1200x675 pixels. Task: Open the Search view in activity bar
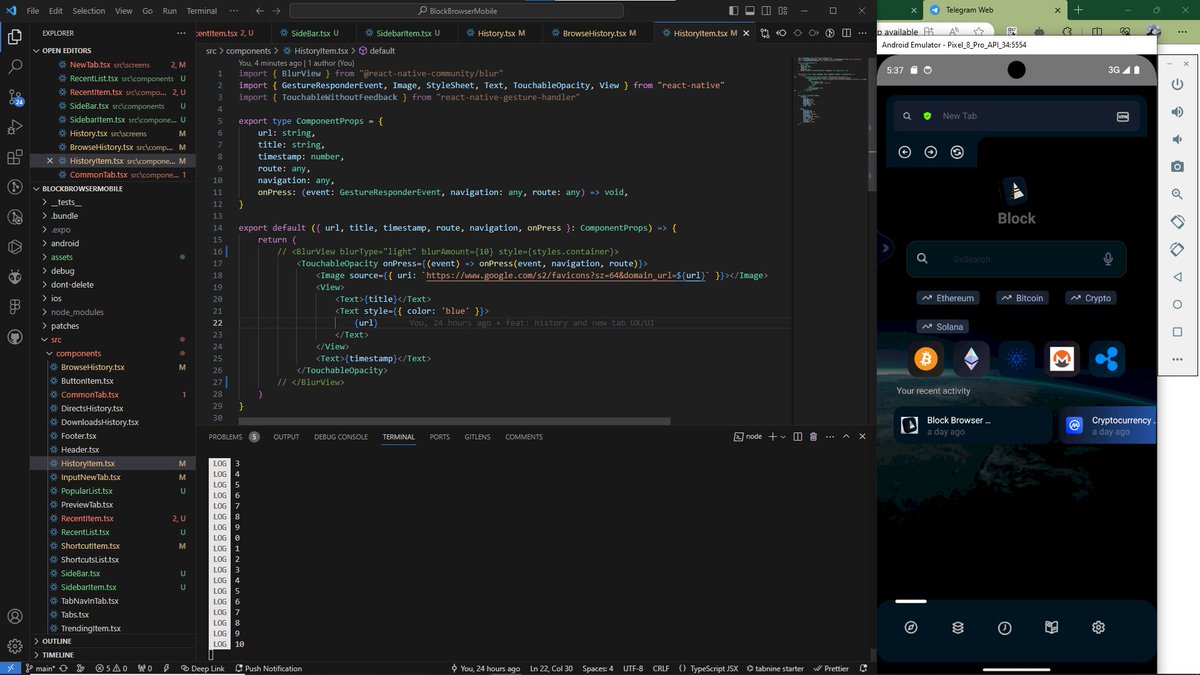point(15,67)
